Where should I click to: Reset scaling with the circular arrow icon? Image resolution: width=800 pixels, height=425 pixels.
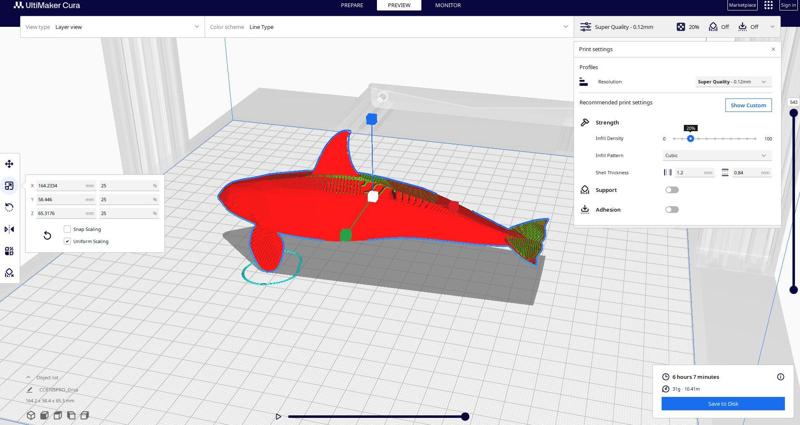(x=47, y=235)
